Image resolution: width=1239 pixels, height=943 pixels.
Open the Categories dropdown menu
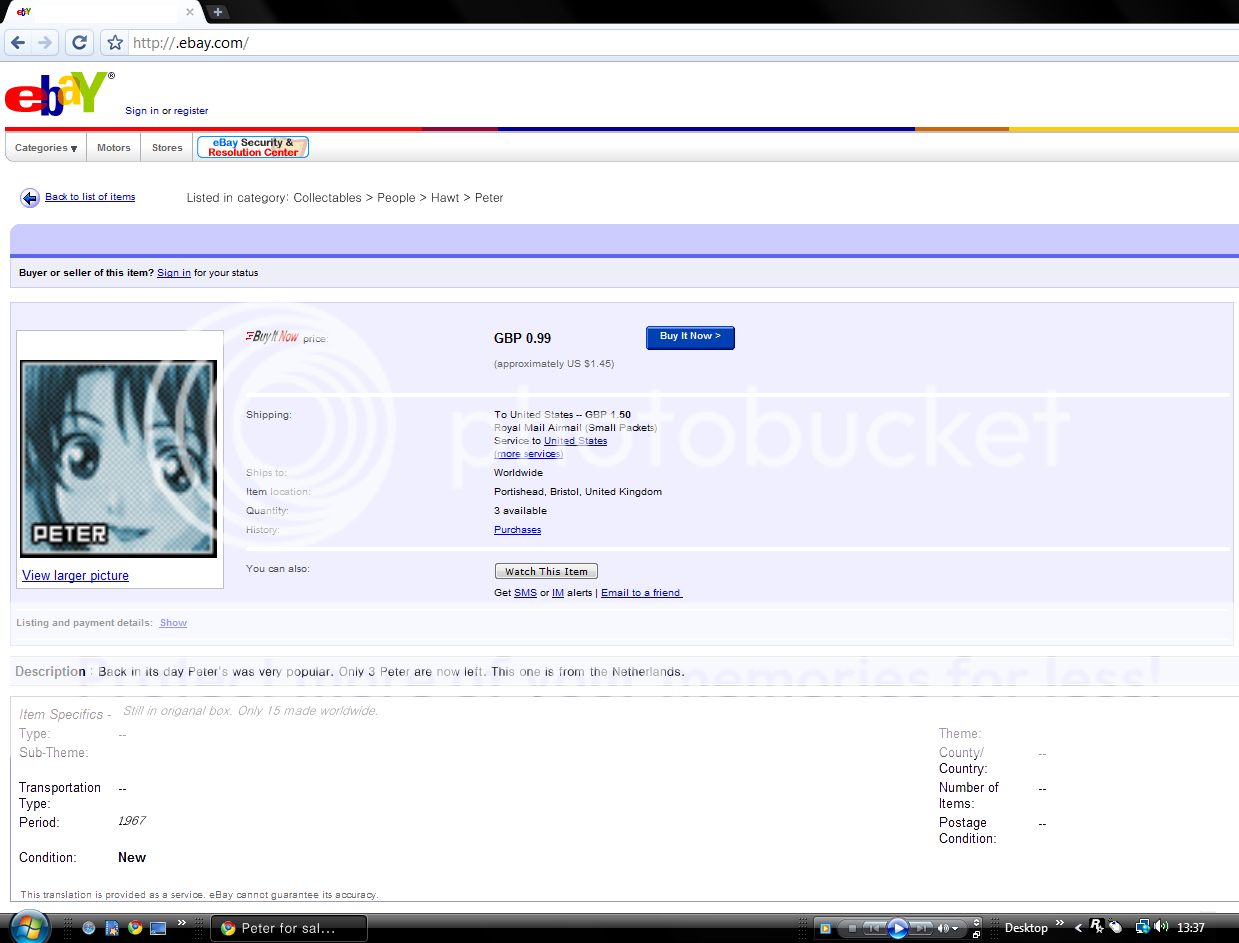46,148
